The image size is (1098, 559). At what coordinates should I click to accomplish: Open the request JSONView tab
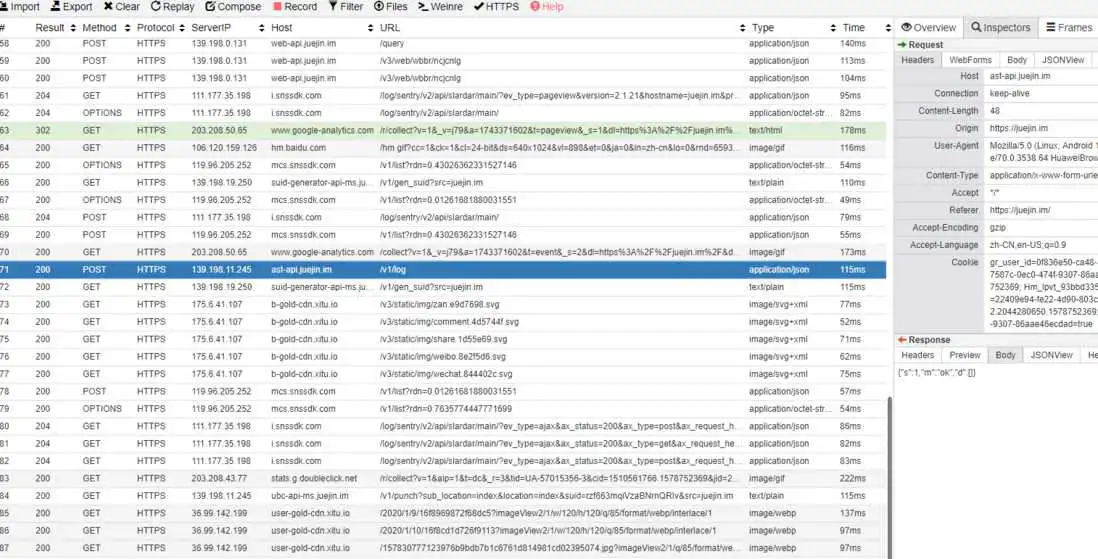1063,60
